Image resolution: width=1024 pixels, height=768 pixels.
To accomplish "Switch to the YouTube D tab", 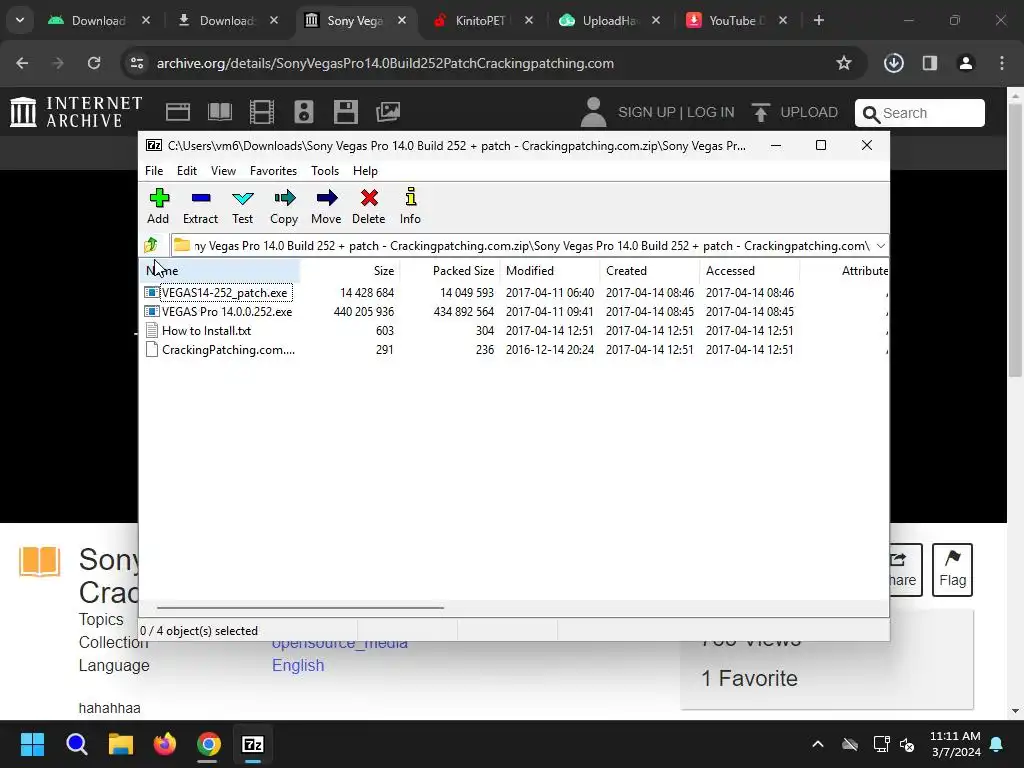I will click(737, 20).
